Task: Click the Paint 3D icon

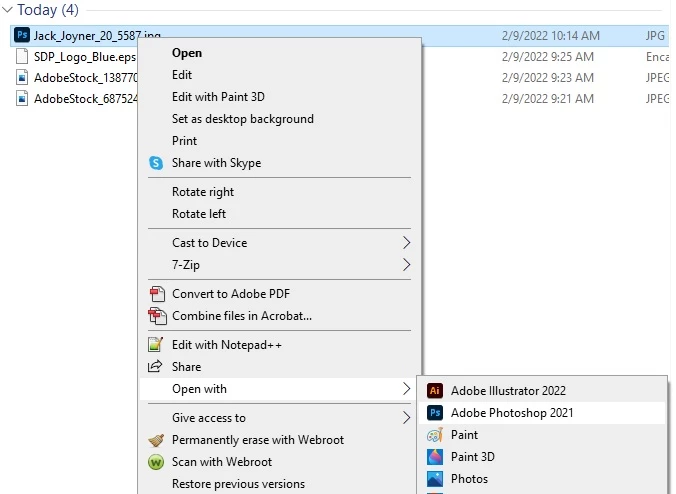Action: tap(435, 457)
